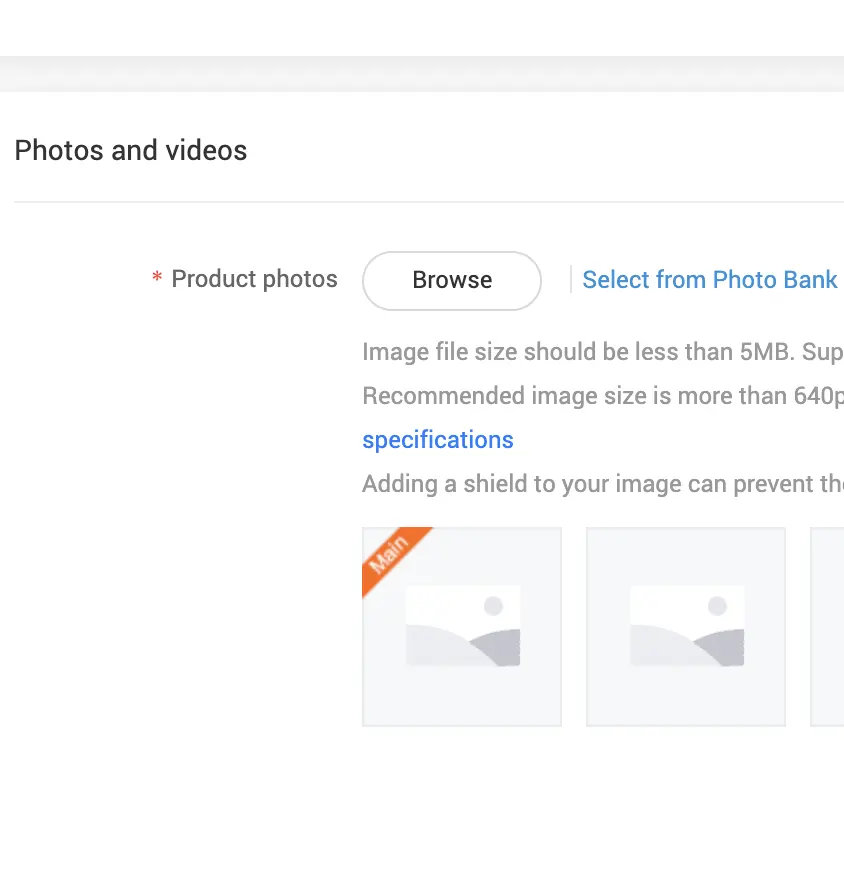Click the Product photos field label
Screen dimensions: 844x896
254,279
